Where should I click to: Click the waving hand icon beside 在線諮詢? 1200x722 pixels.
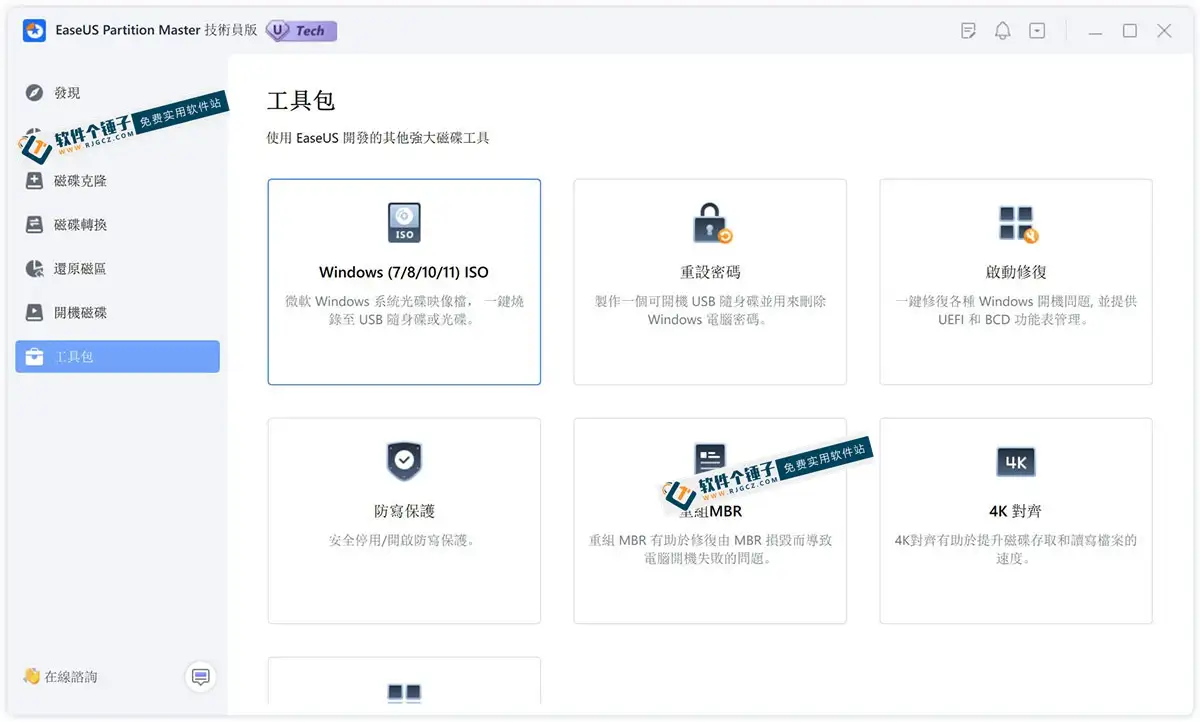pos(32,677)
